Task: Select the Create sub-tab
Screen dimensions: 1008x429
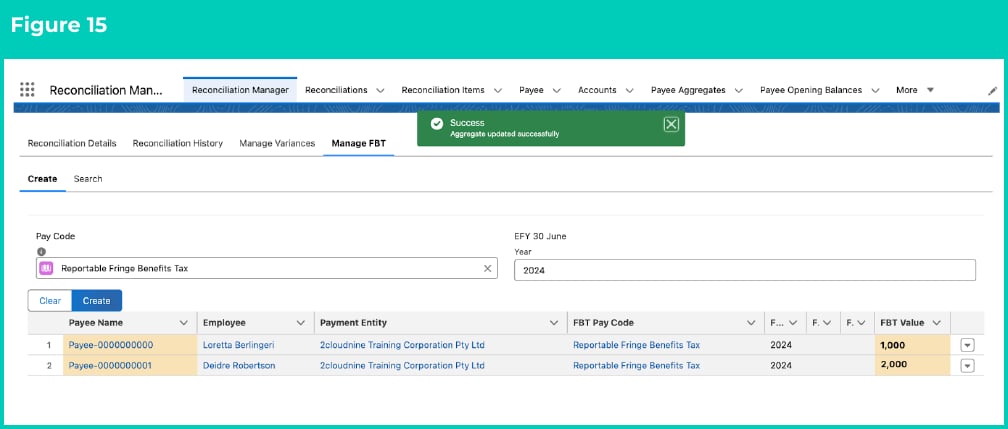Action: (x=42, y=179)
